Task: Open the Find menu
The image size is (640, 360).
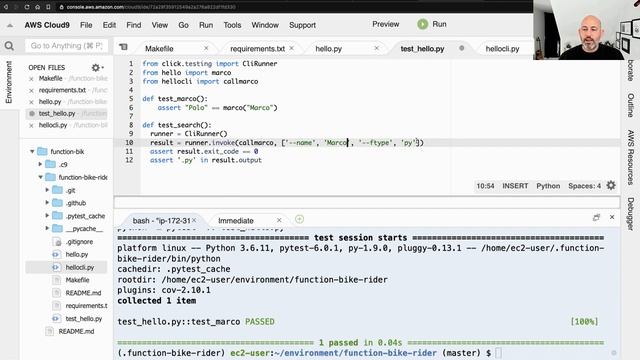Action: pyautogui.click(x=133, y=25)
